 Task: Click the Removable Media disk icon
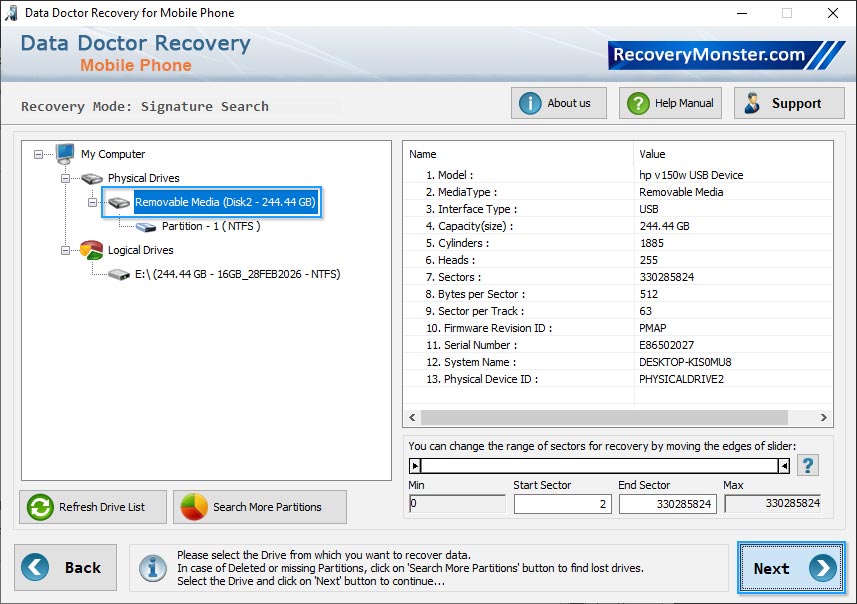pyautogui.click(x=120, y=202)
